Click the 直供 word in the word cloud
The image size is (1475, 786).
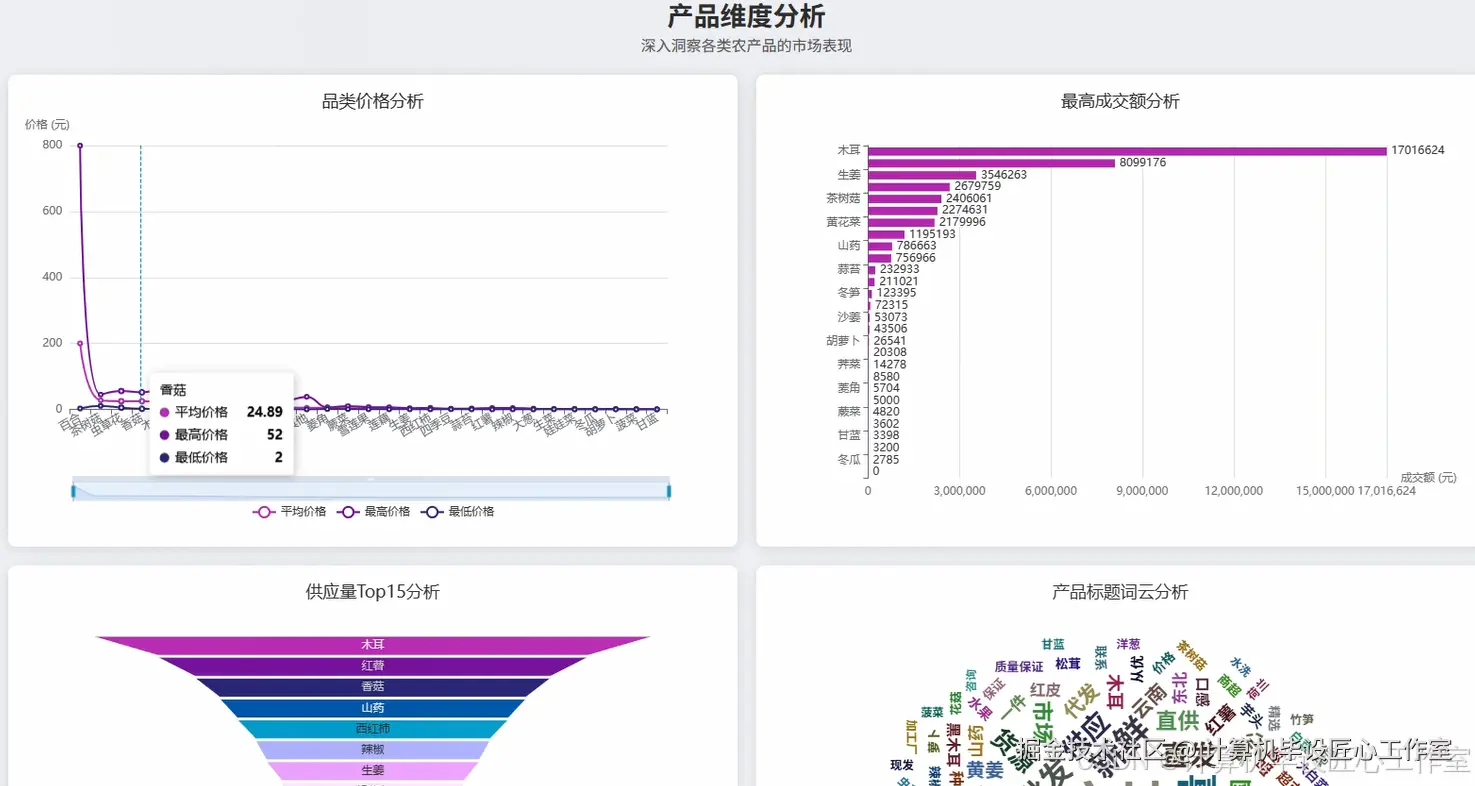pyautogui.click(x=1178, y=720)
